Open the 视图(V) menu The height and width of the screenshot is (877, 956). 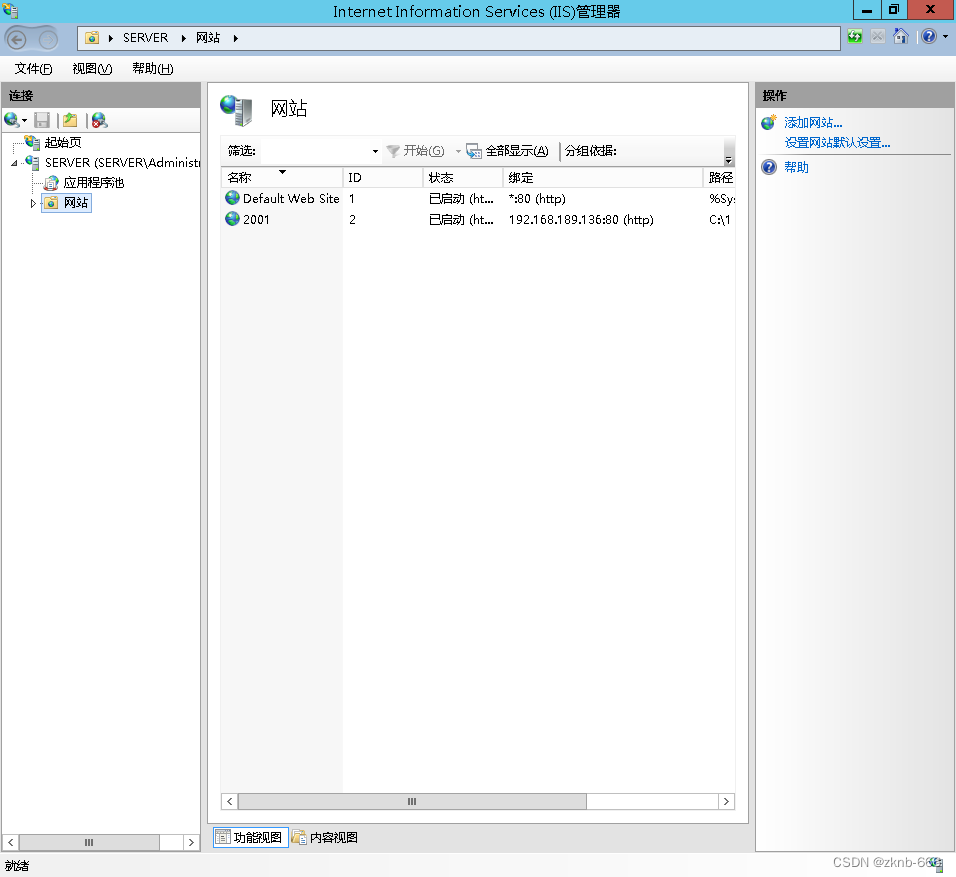[92, 68]
